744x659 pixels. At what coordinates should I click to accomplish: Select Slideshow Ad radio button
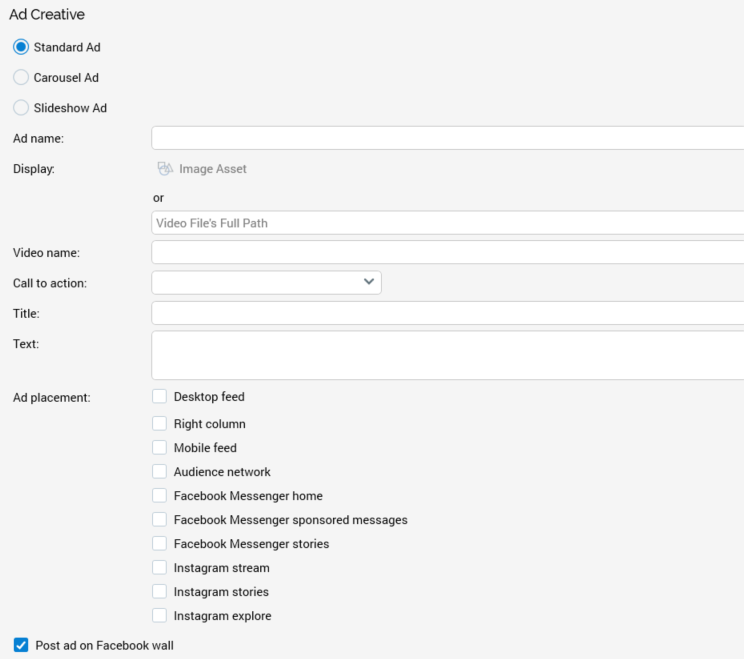tap(21, 108)
